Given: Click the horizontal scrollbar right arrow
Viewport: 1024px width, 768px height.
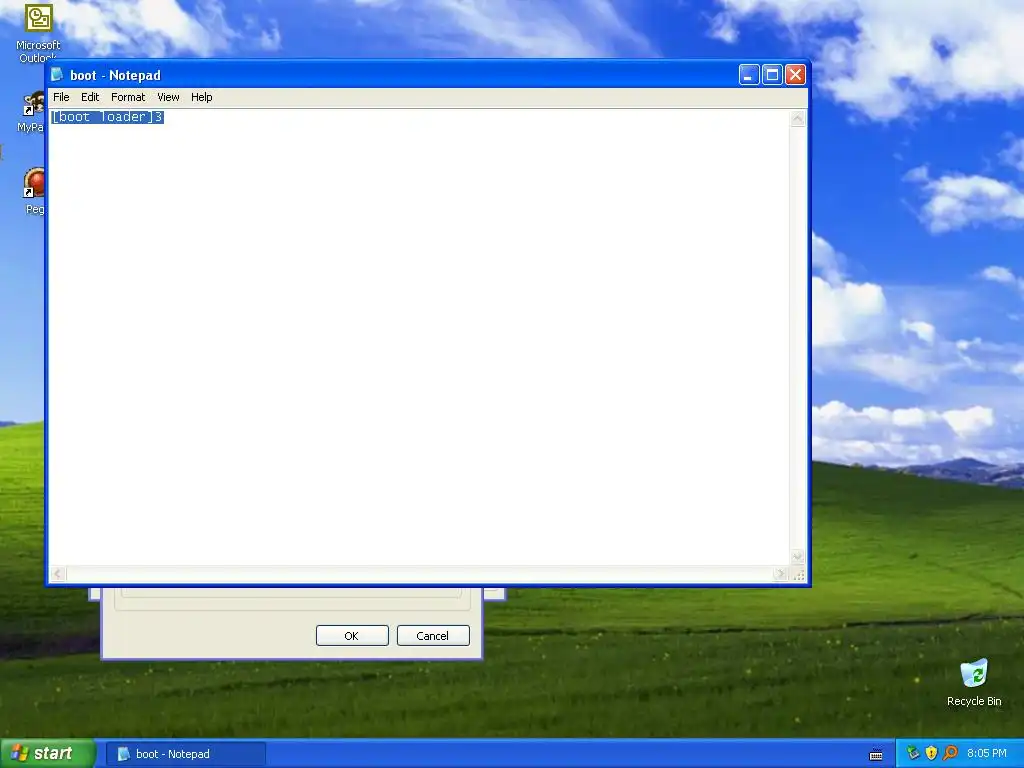Looking at the screenshot, I should [x=780, y=574].
